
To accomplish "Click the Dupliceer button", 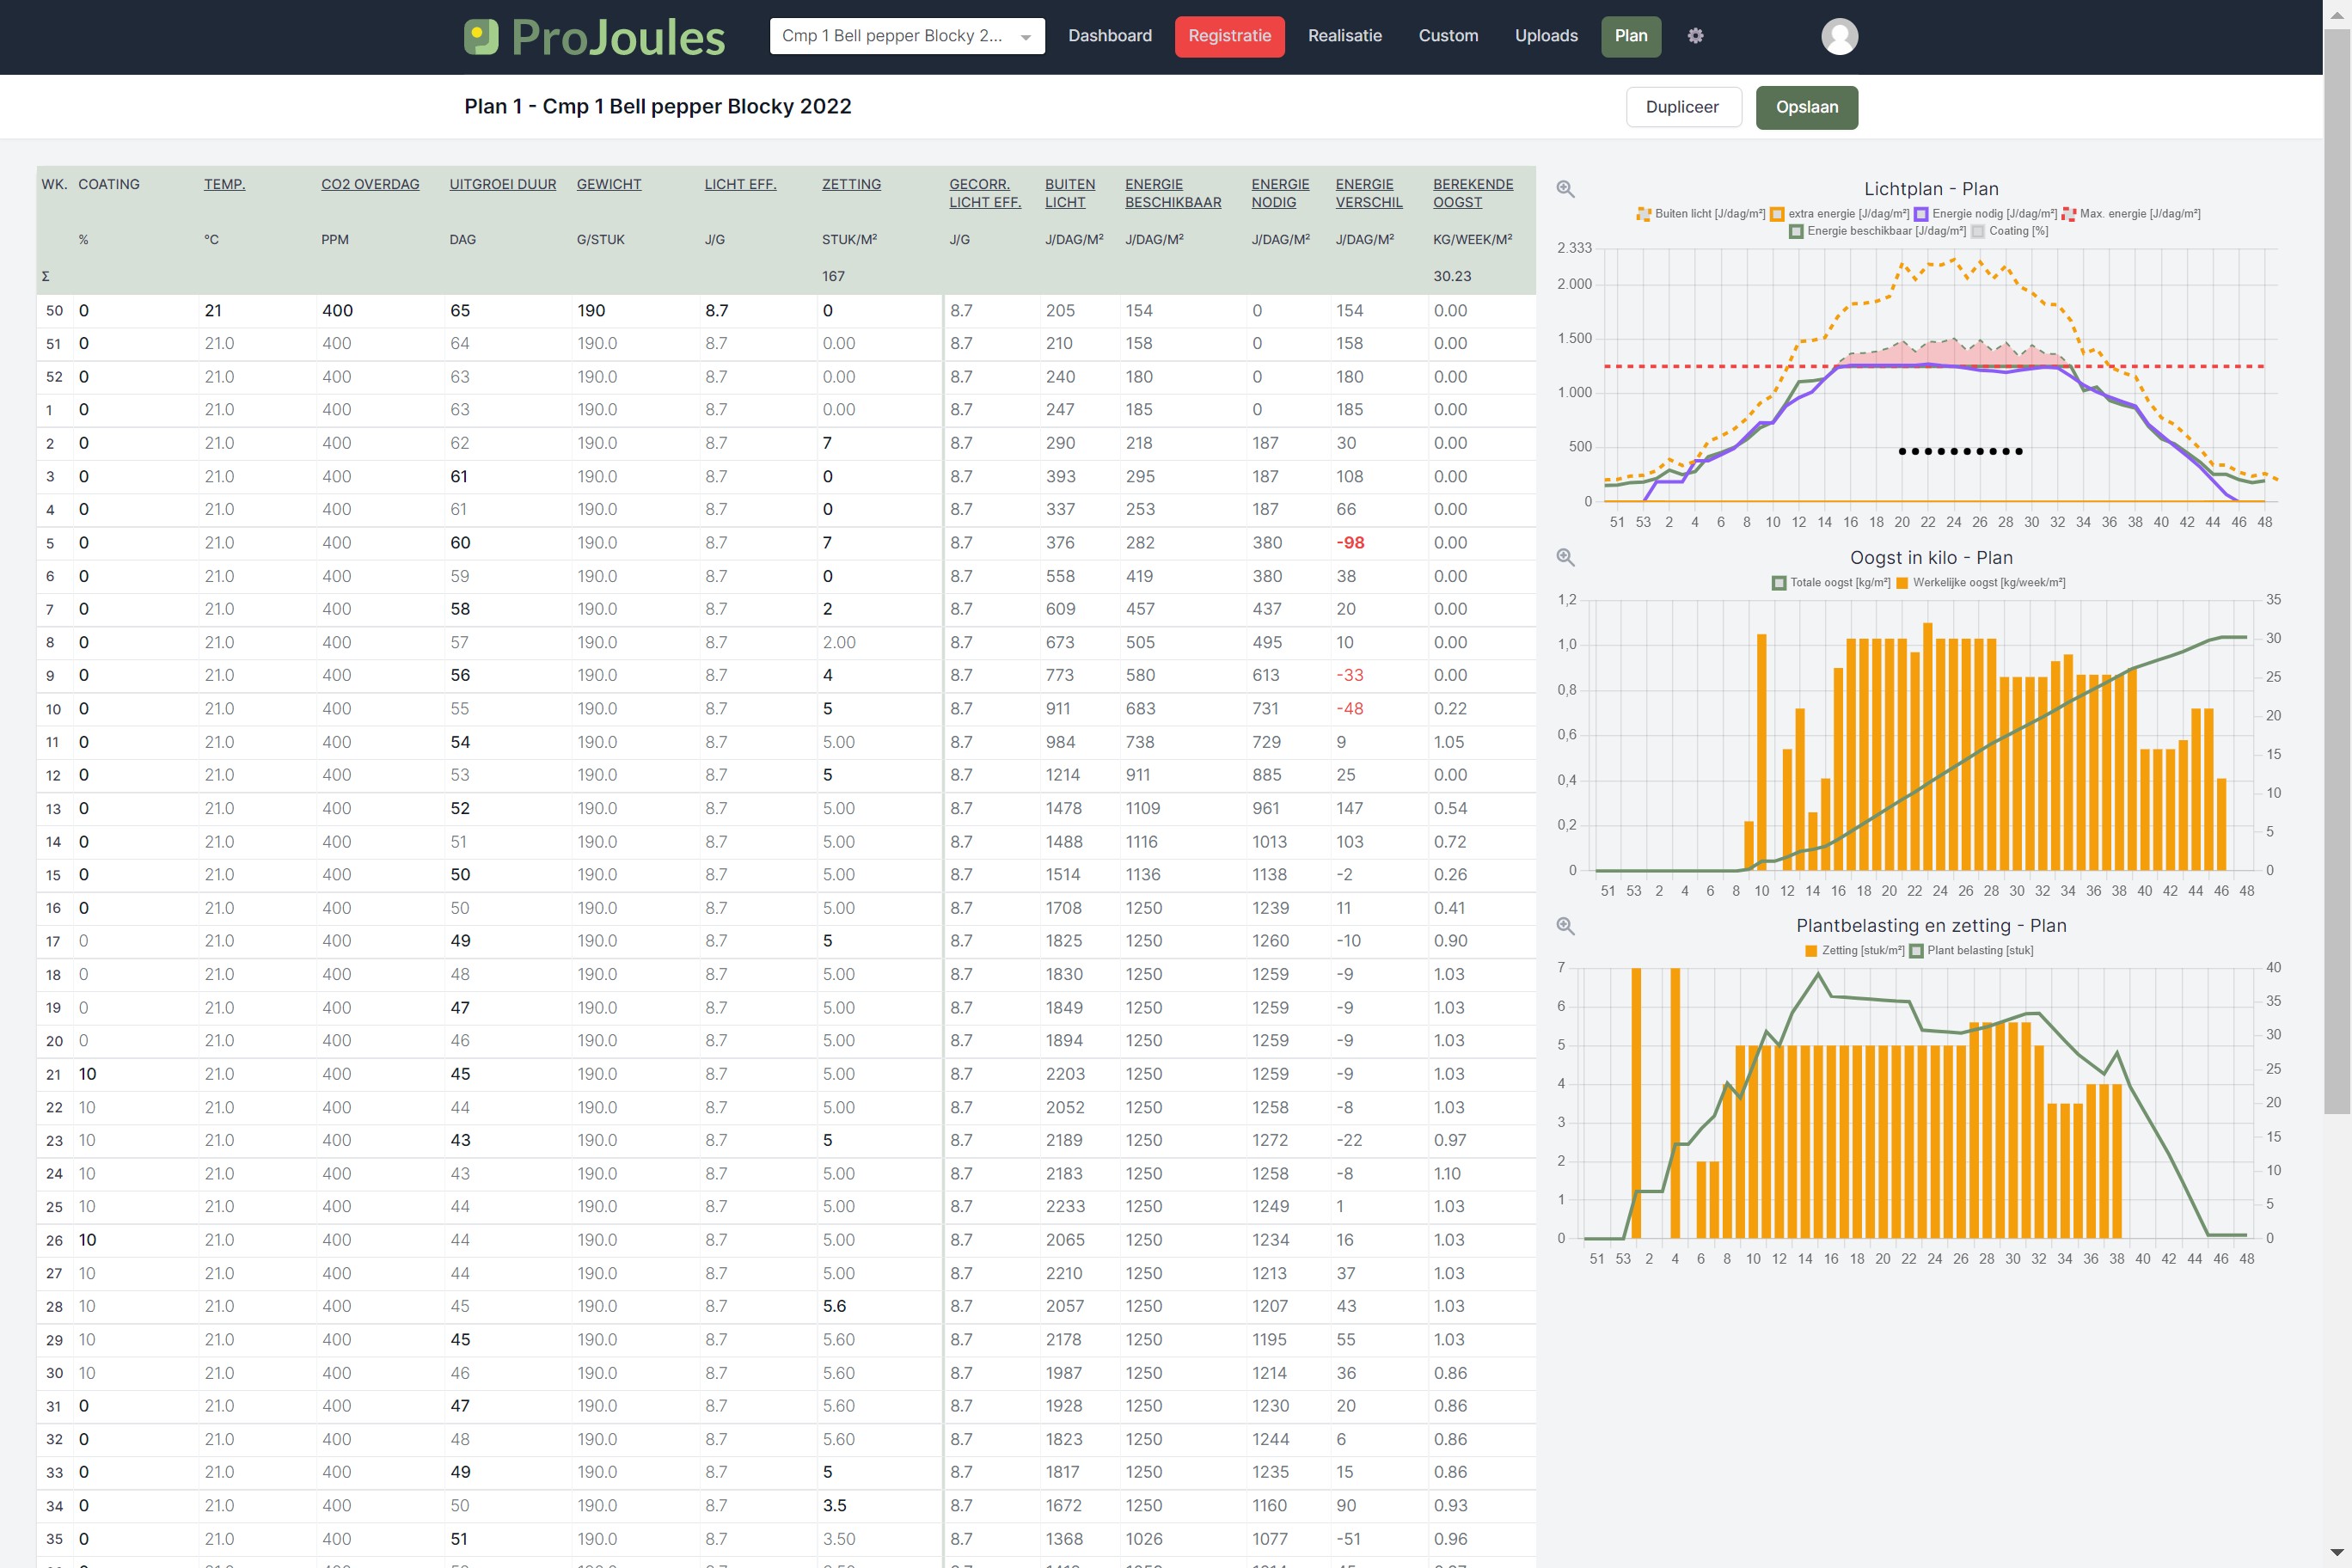I will pos(1682,107).
